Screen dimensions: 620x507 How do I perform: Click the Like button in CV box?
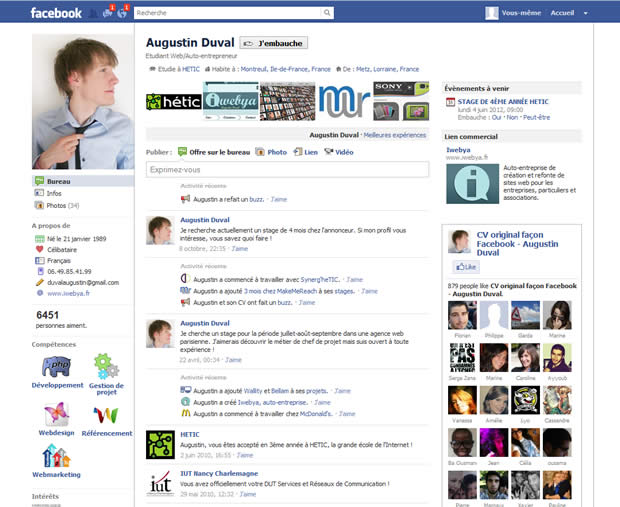tap(466, 267)
